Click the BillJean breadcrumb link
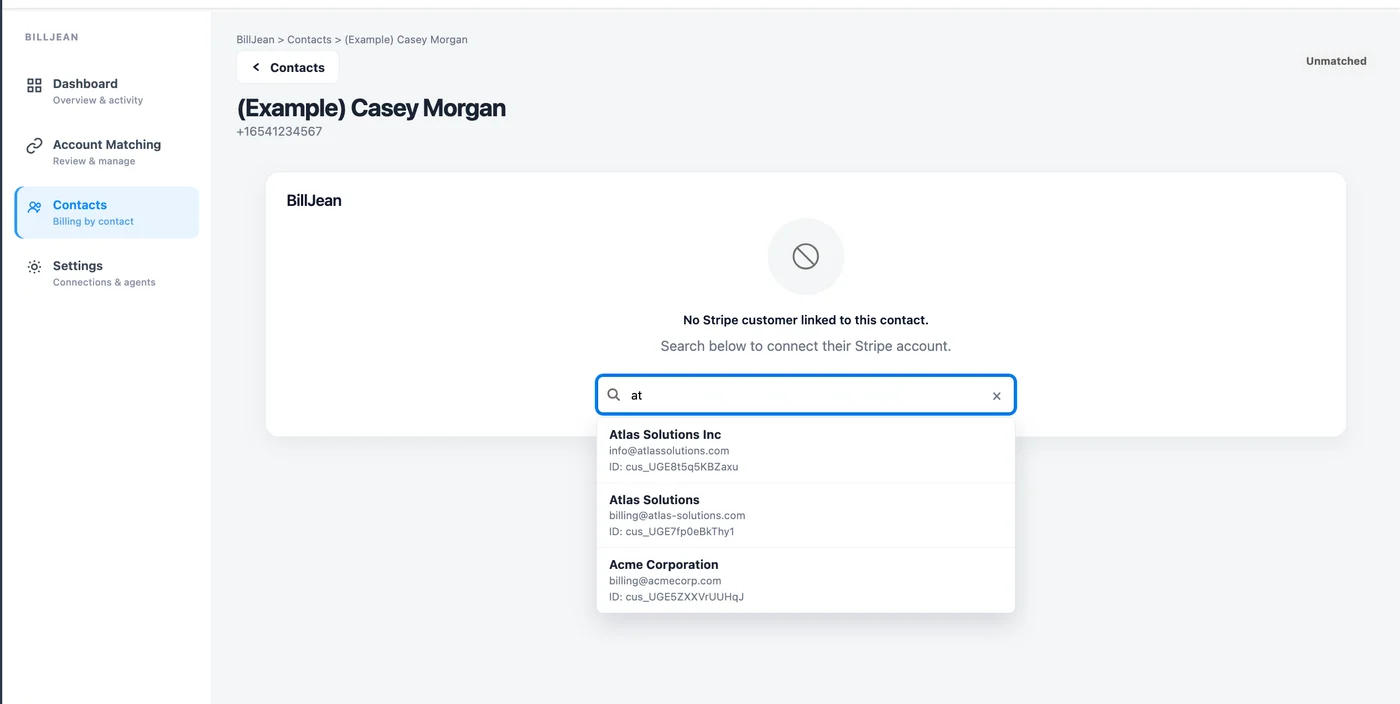This screenshot has height=704, width=1400. click(x=255, y=40)
